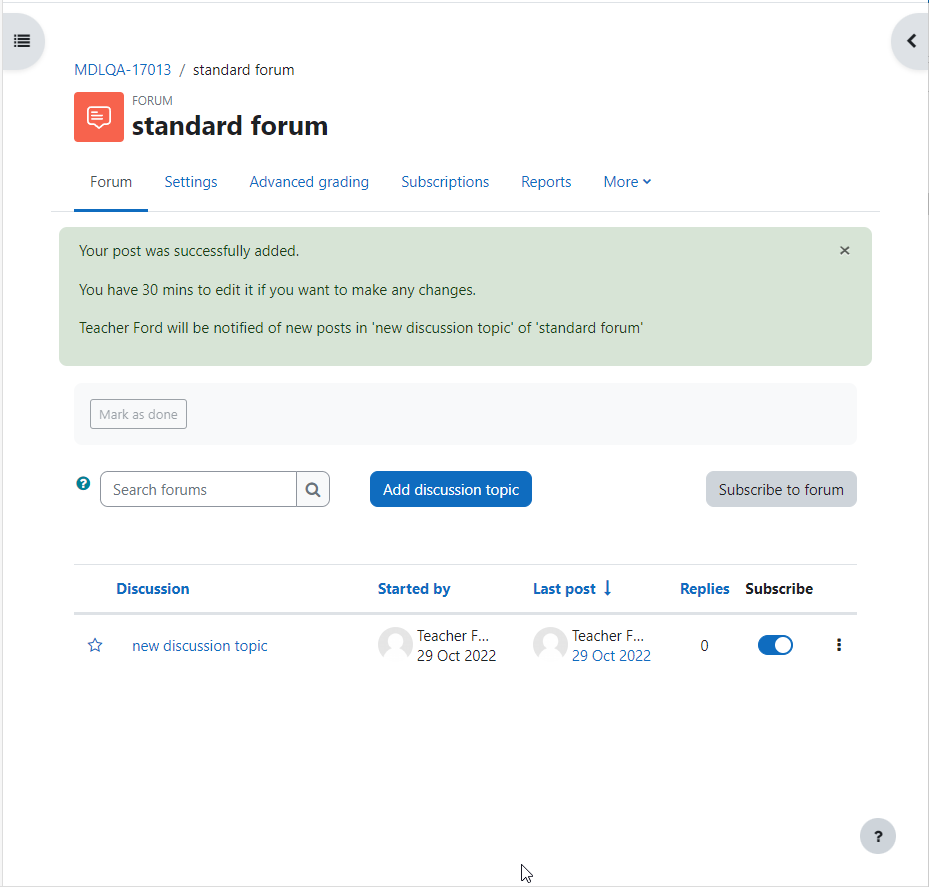Open the Subscriptions tab
The image size is (929, 887).
pos(445,182)
